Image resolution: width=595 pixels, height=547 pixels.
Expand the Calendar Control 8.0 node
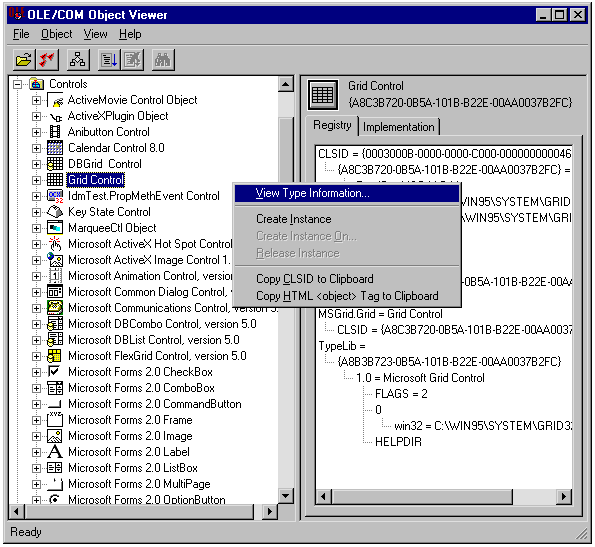click(x=36, y=148)
